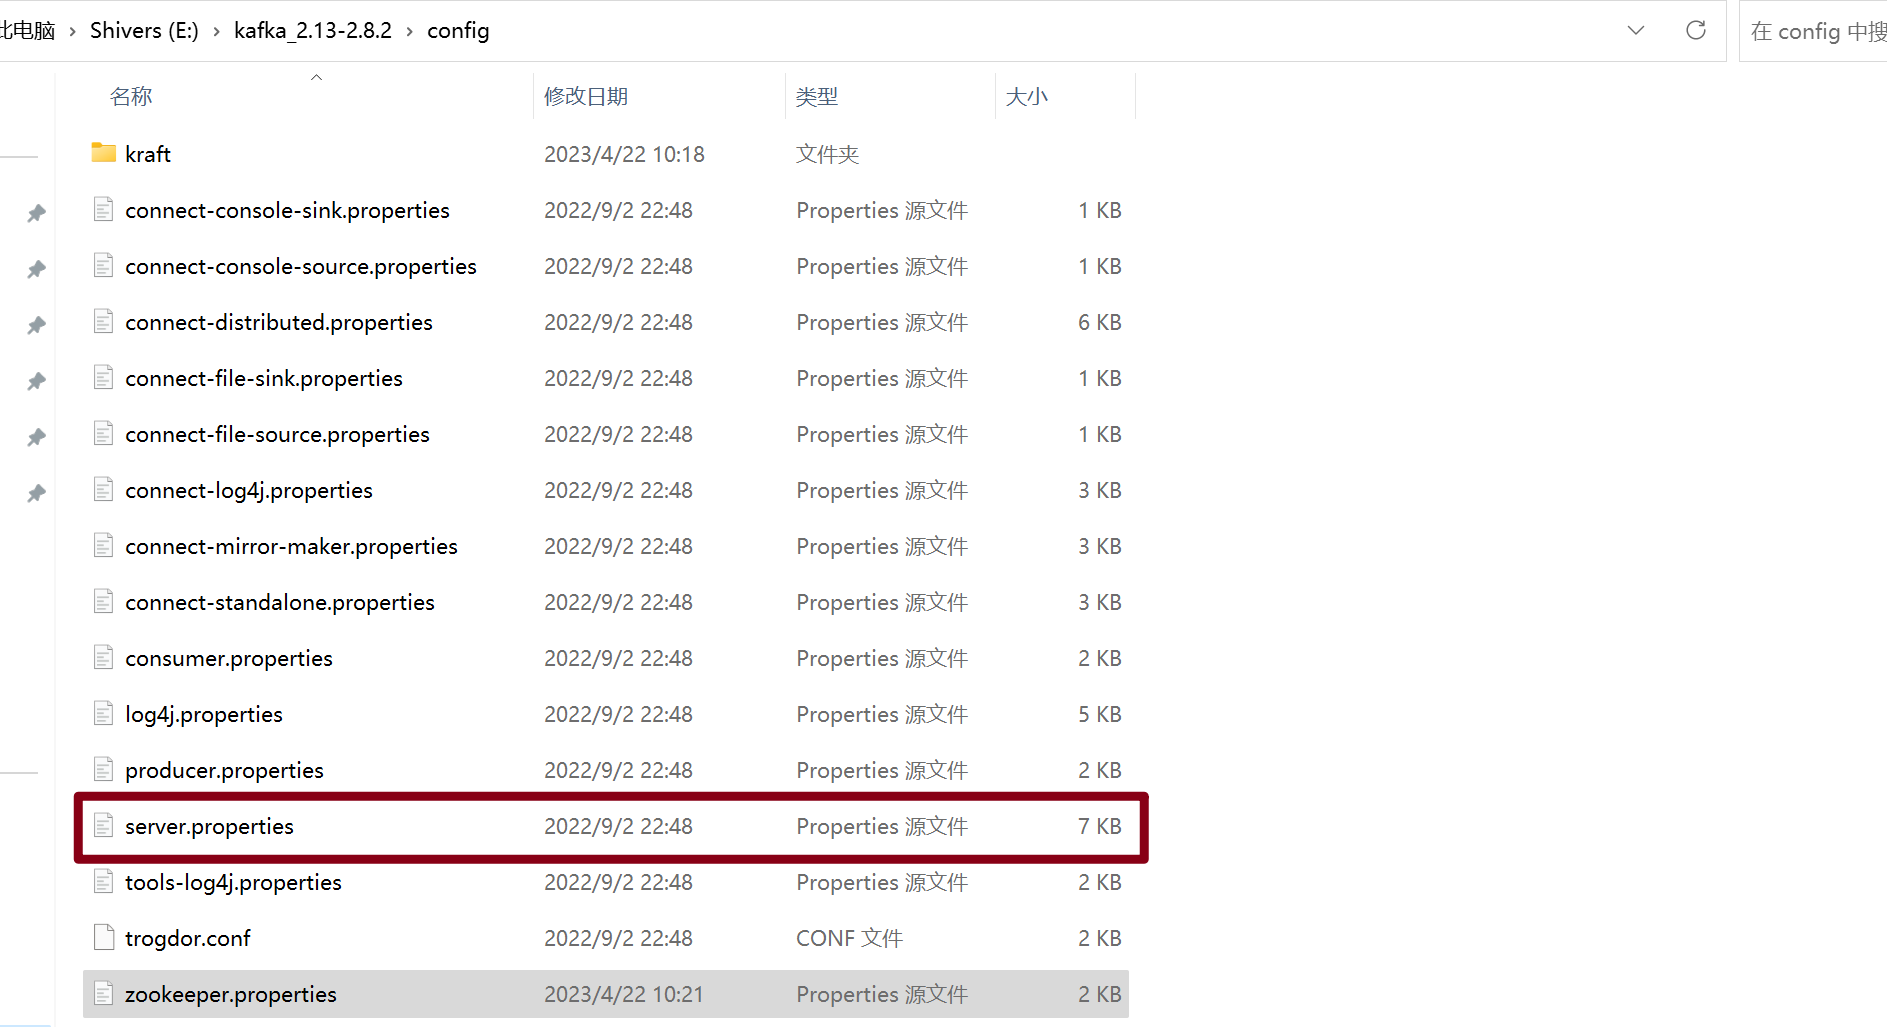Select connect-log4j.properties file name
The height and width of the screenshot is (1027, 1887).
249,490
